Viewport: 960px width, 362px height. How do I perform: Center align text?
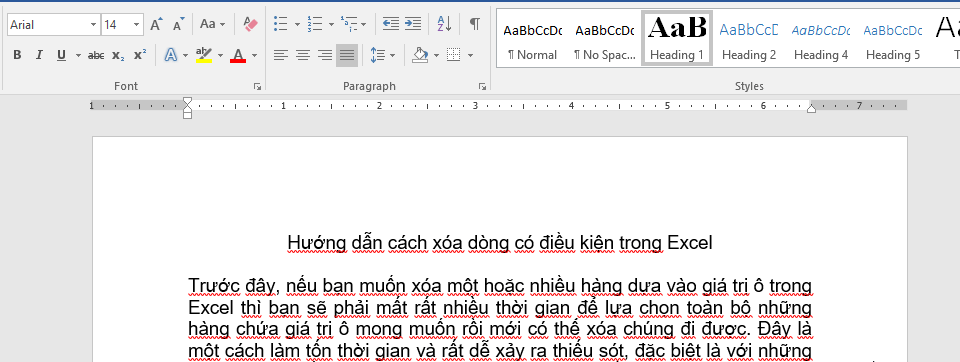(x=302, y=55)
